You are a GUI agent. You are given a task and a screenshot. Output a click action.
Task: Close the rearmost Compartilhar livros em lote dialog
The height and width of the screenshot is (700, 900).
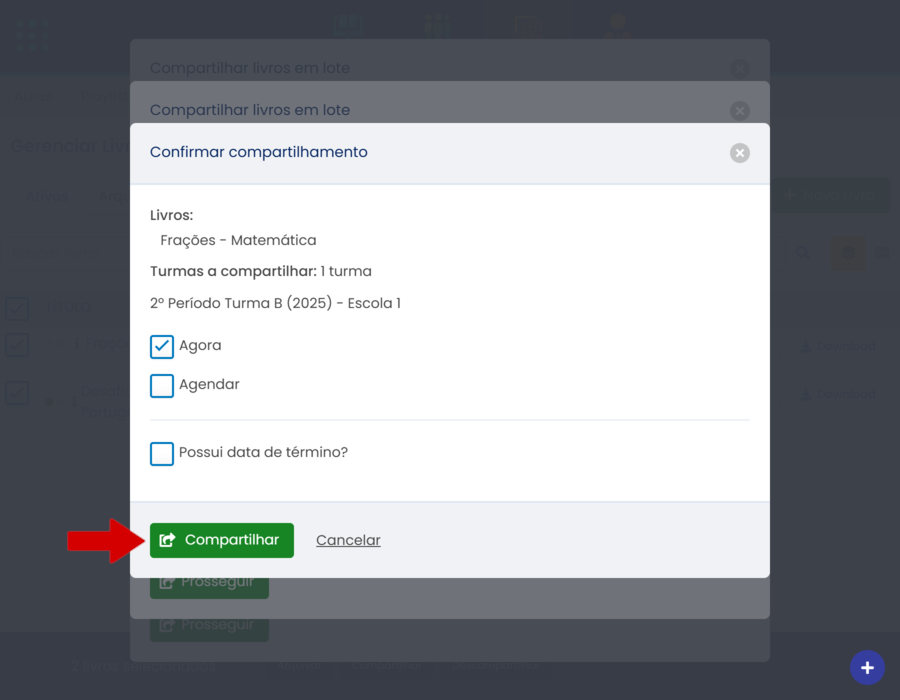pyautogui.click(x=739, y=69)
